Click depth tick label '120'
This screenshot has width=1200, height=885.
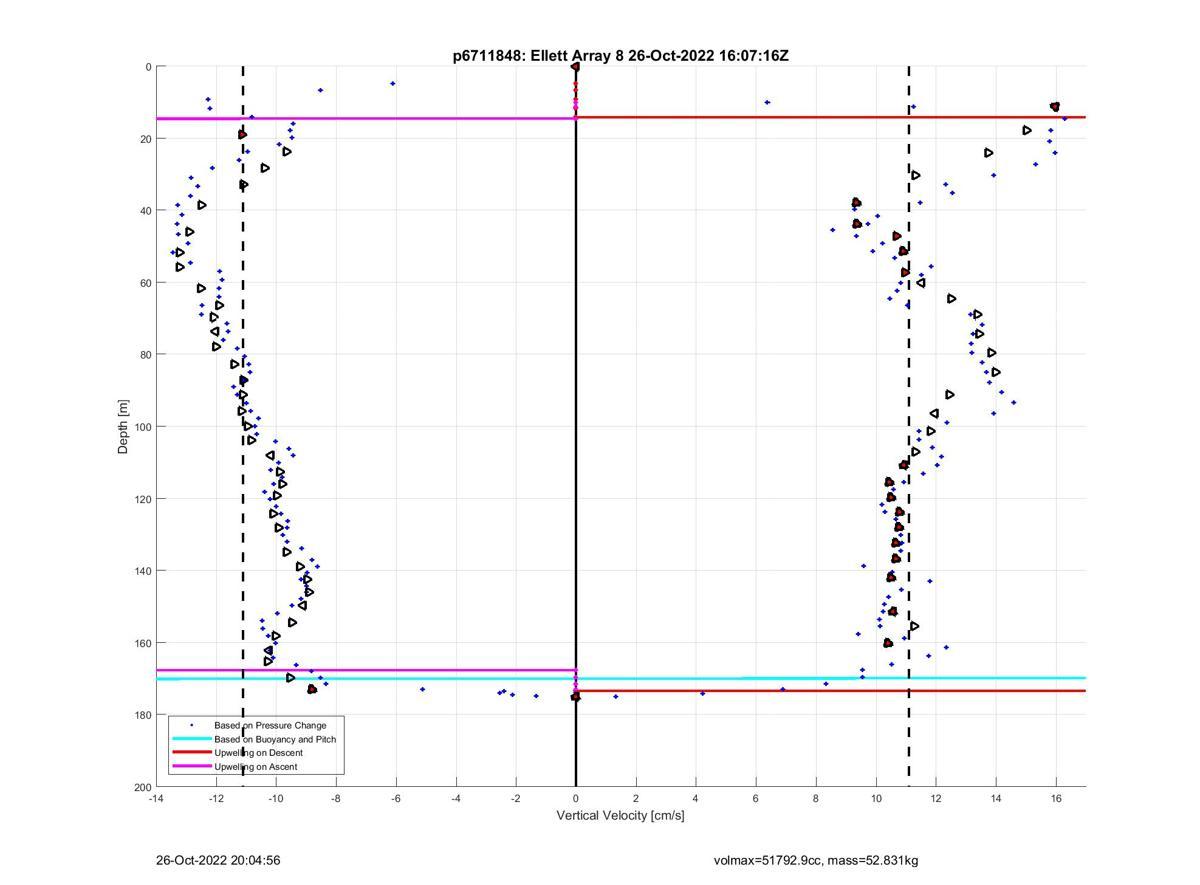[142, 499]
